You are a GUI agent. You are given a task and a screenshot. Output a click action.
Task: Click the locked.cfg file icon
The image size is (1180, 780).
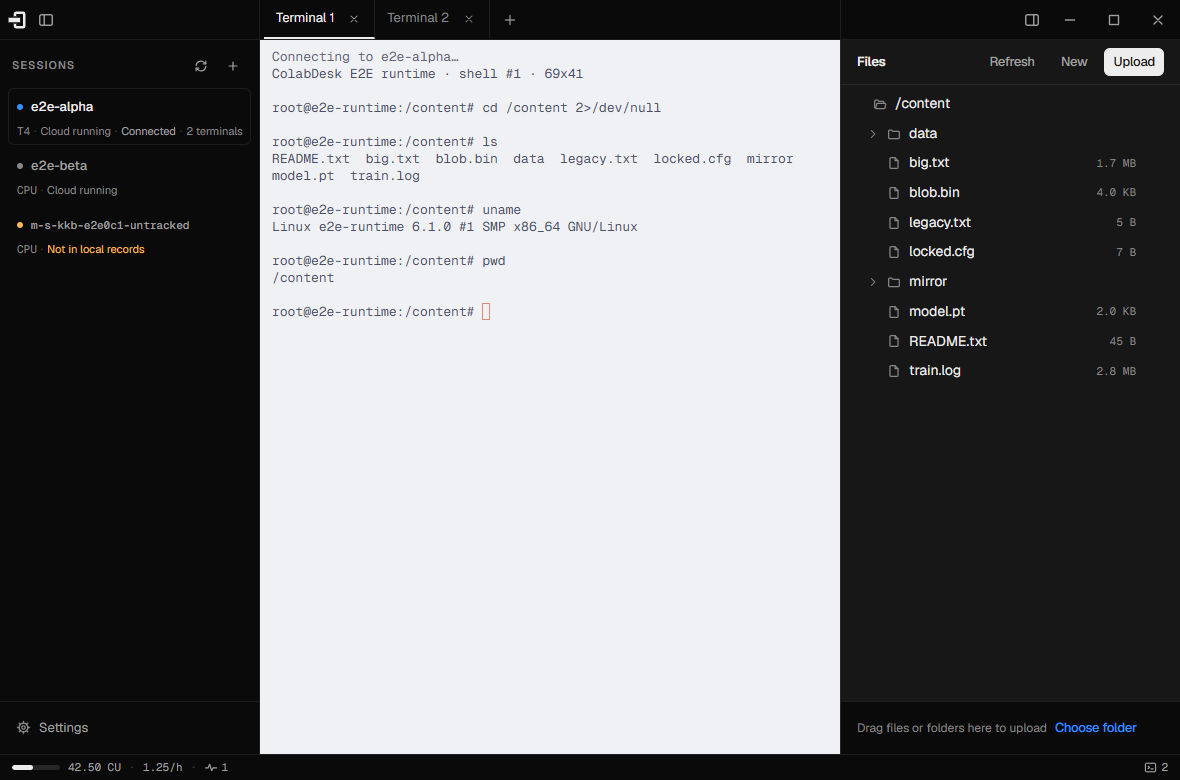(x=894, y=251)
